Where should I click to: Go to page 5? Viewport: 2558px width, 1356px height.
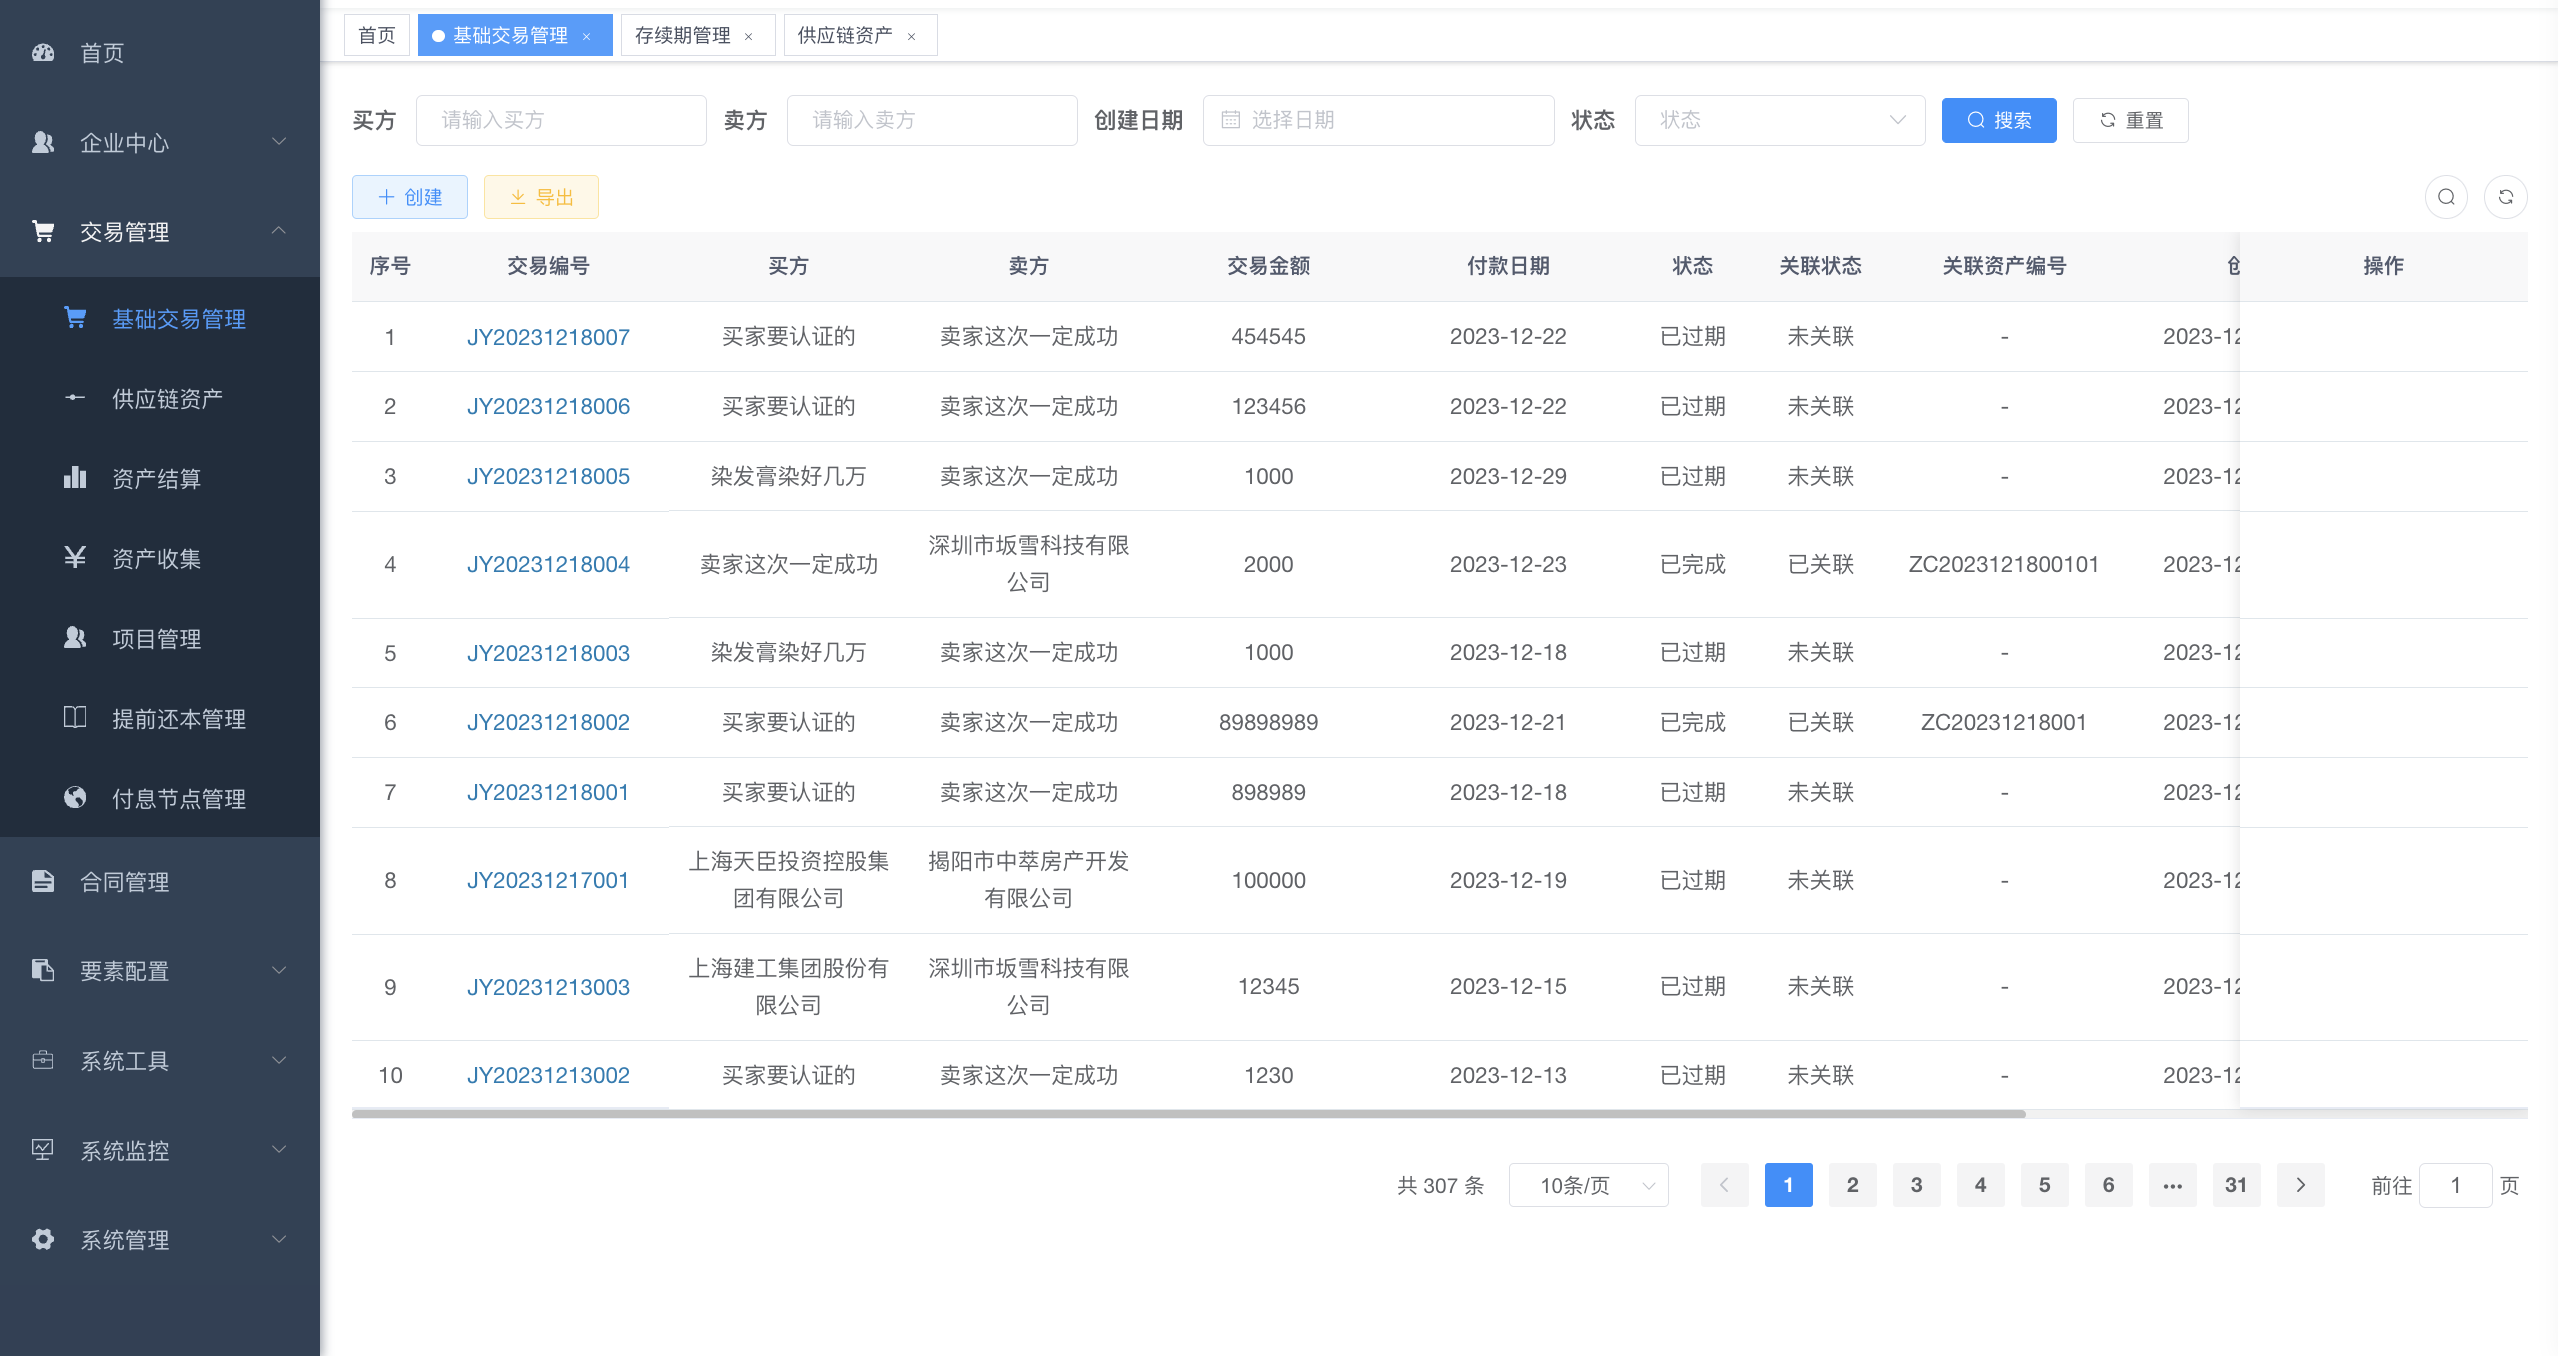coord(2044,1185)
